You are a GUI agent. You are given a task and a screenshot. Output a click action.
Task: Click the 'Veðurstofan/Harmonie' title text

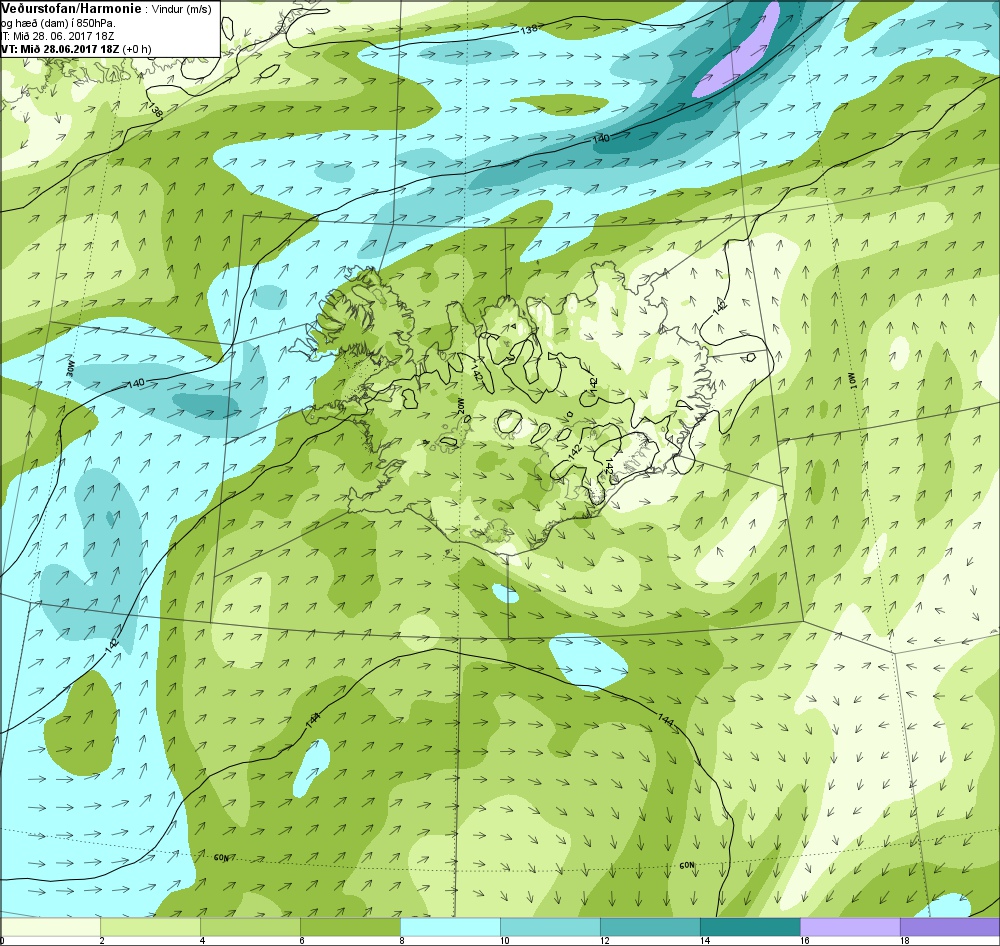(71, 9)
